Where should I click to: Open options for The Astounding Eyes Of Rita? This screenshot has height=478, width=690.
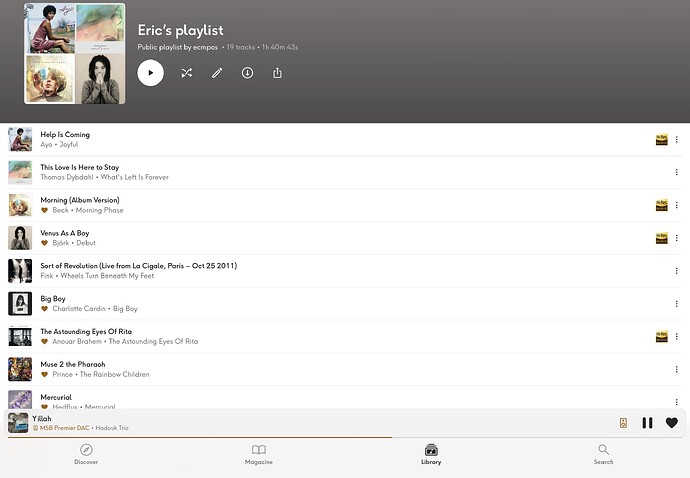(676, 337)
